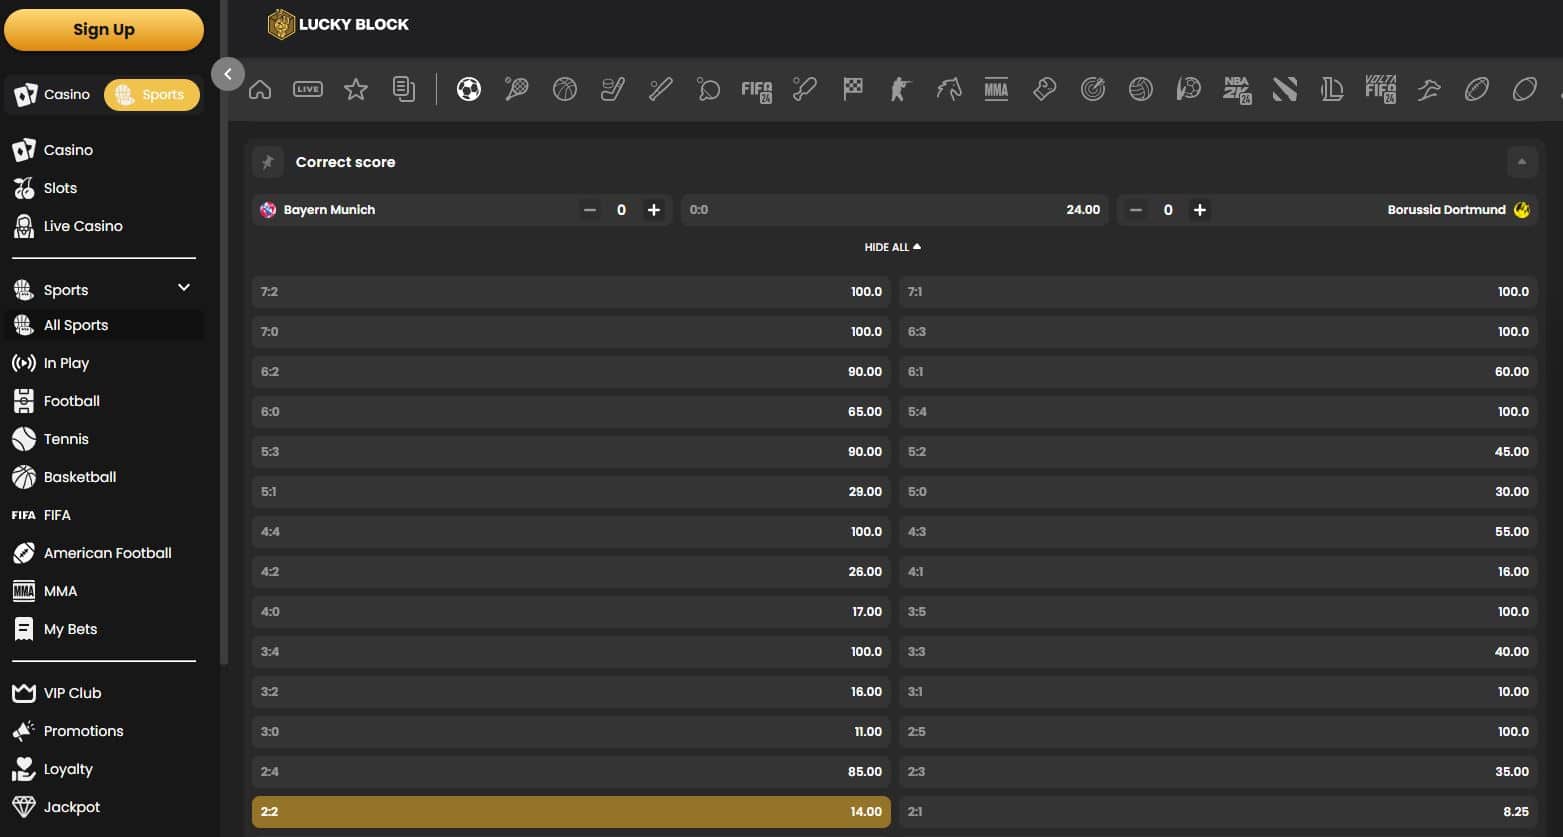The image size is (1563, 837).
Task: Select the table tennis paddle icon
Action: tap(709, 90)
